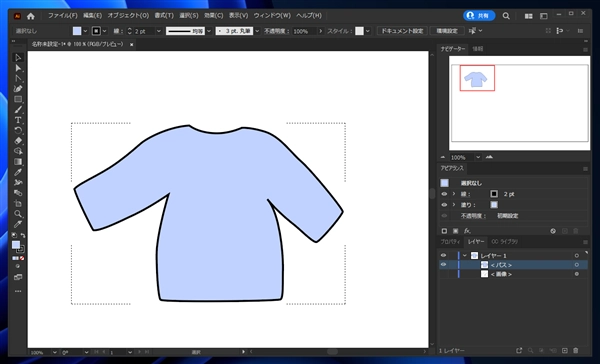Click the Paintbrush tool

18,110
